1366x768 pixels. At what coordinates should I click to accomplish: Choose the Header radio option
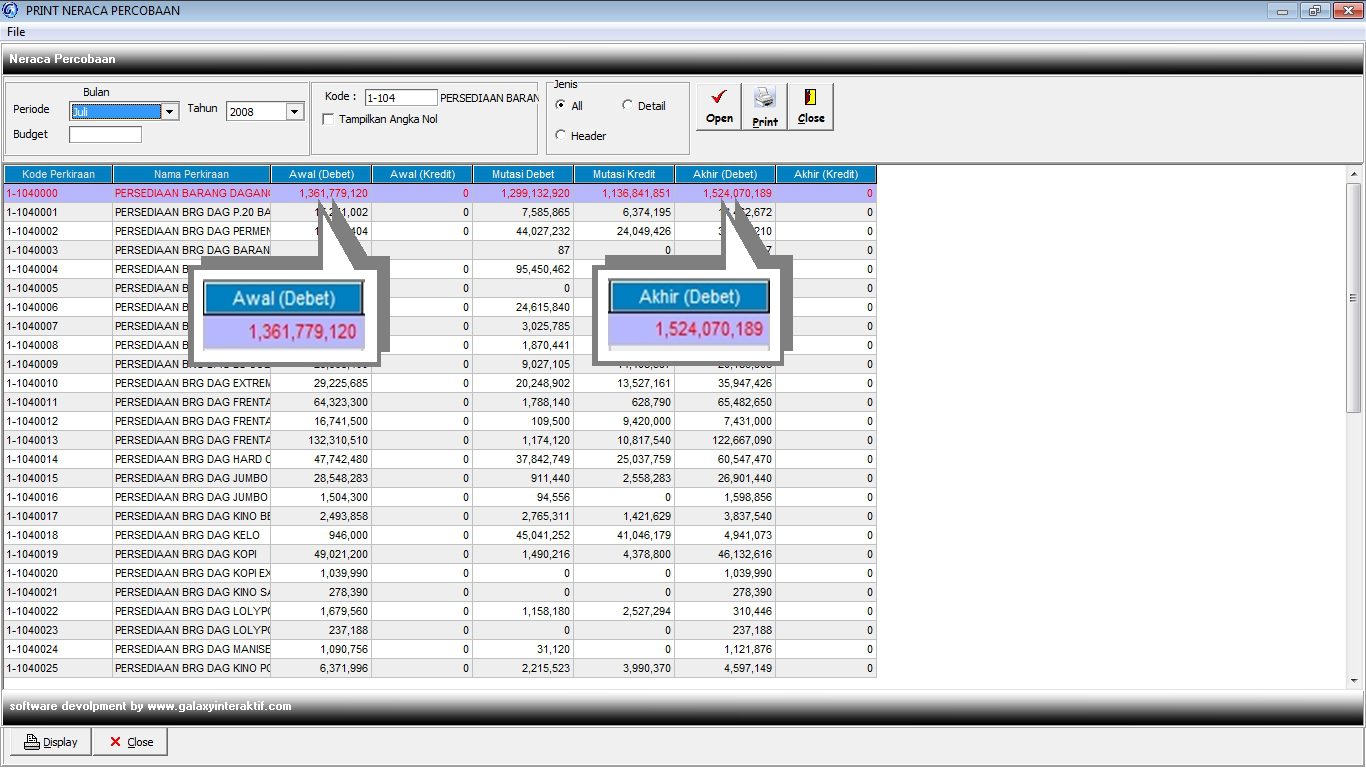pos(561,136)
